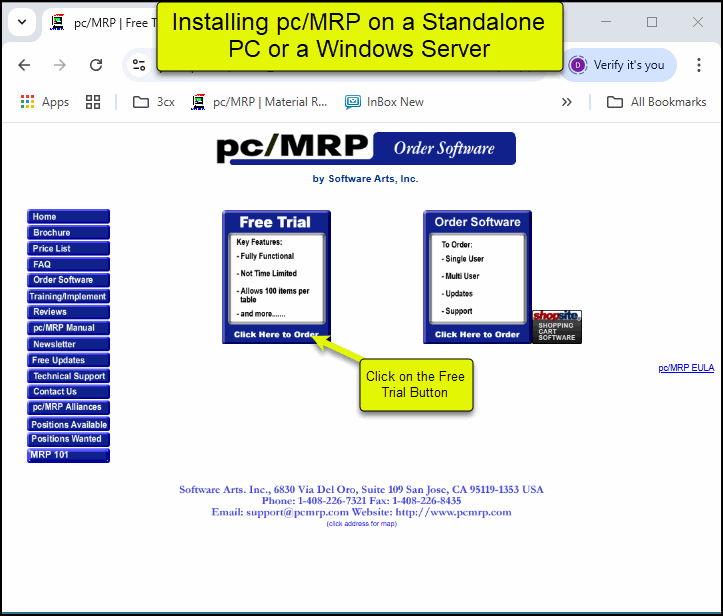Click the Phone and Fax number line
The width and height of the screenshot is (723, 616).
(x=362, y=501)
